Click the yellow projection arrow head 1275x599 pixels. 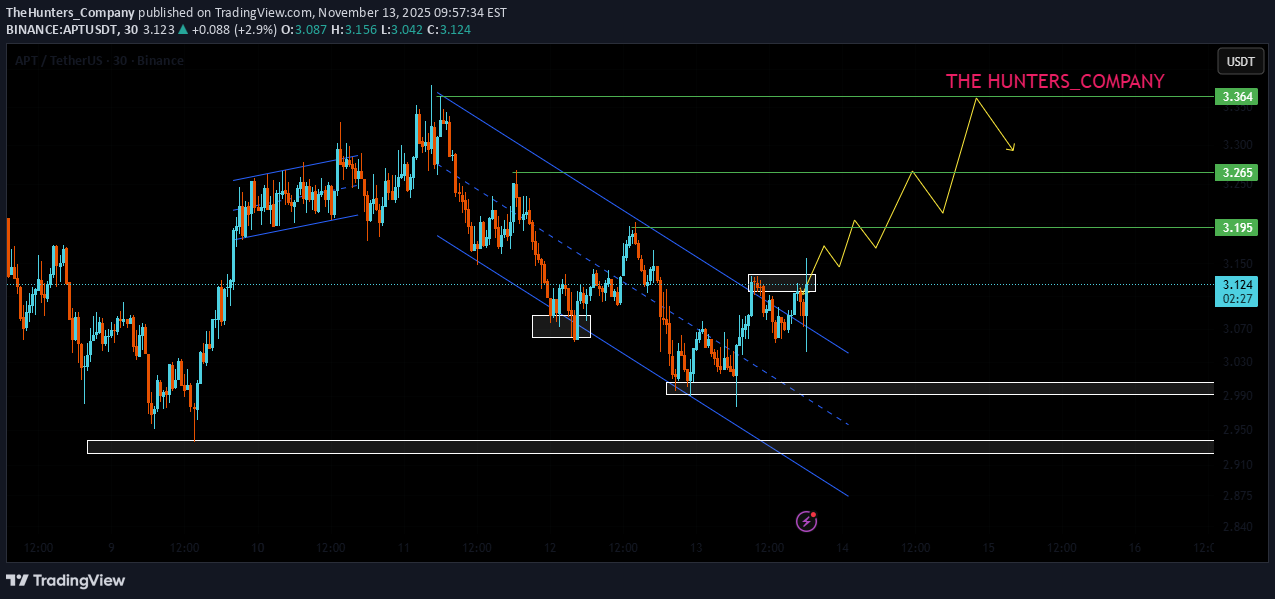tap(1012, 149)
